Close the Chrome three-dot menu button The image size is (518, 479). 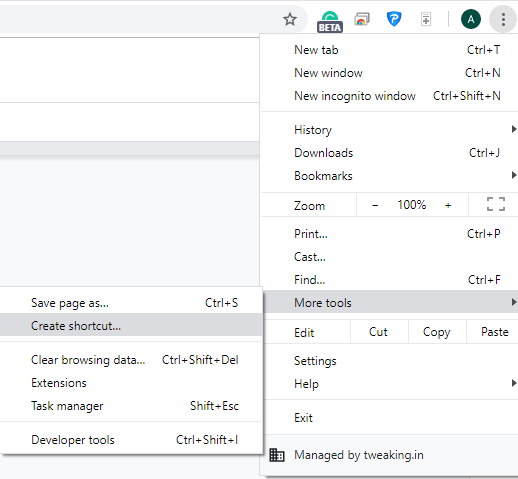(503, 19)
